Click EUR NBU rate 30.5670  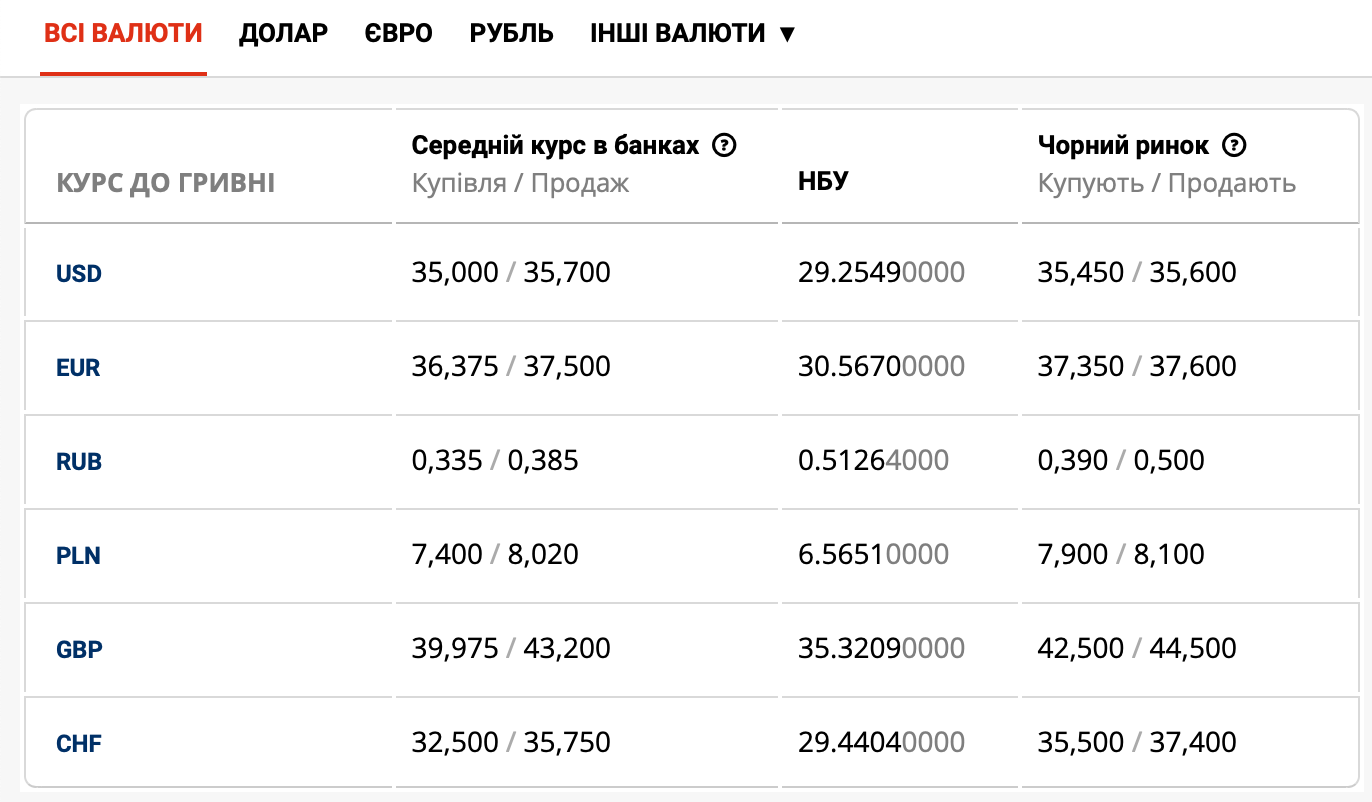point(881,366)
